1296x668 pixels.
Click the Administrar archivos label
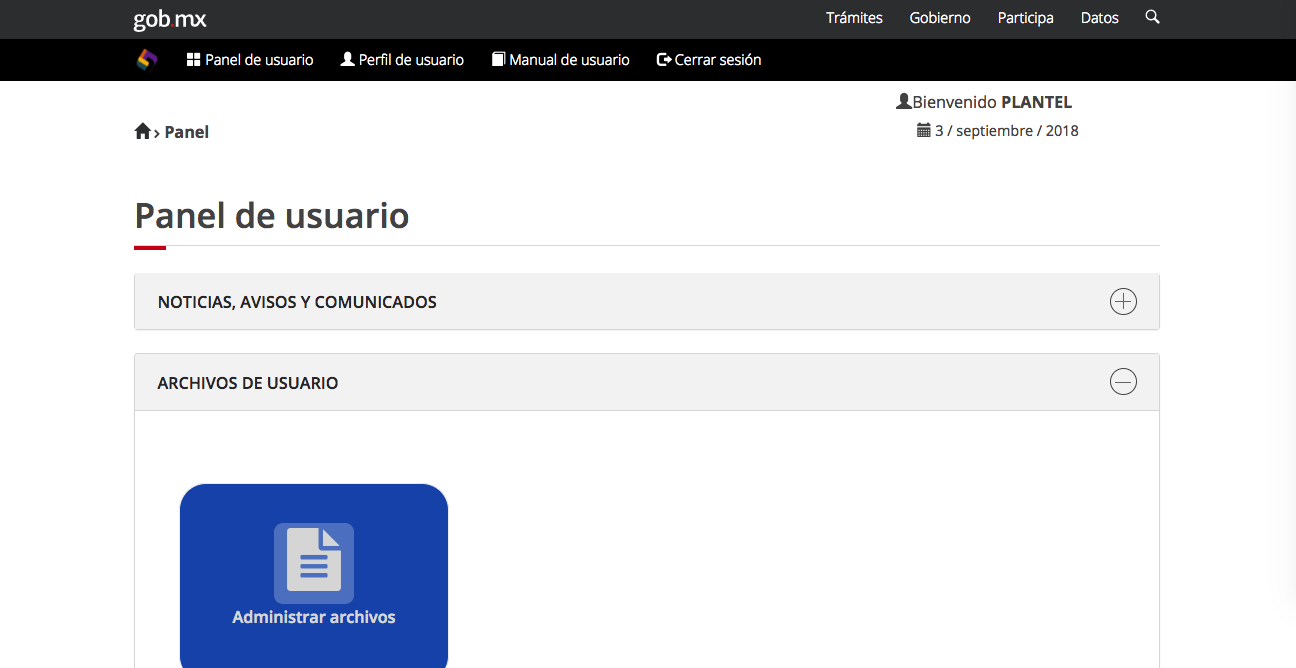pyautogui.click(x=314, y=617)
